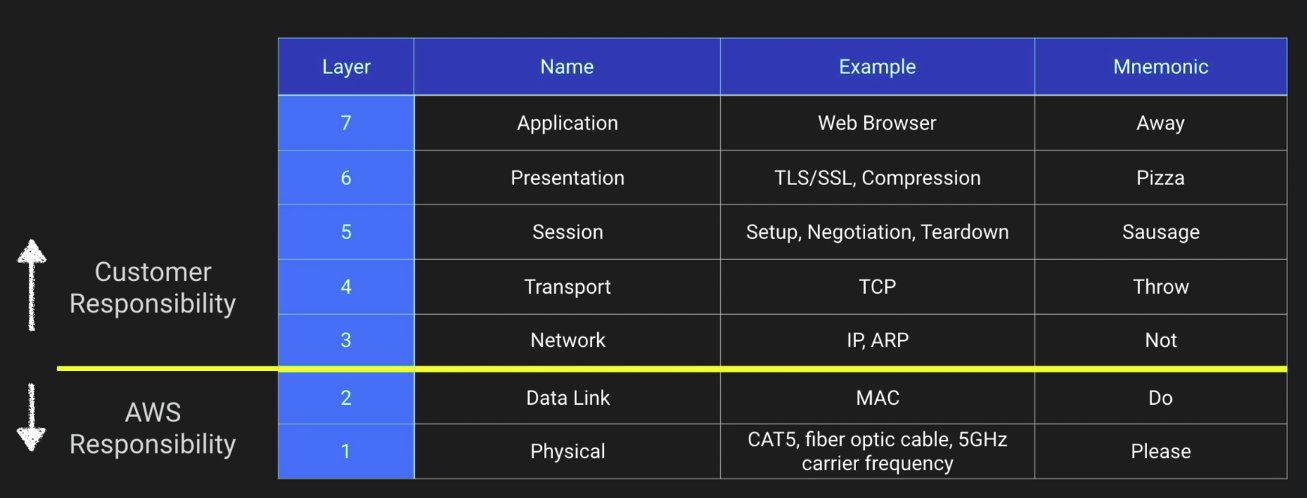Select the CAT5, fiber optic cable cell
Image resolution: width=1307 pixels, height=498 pixels.
877,451
